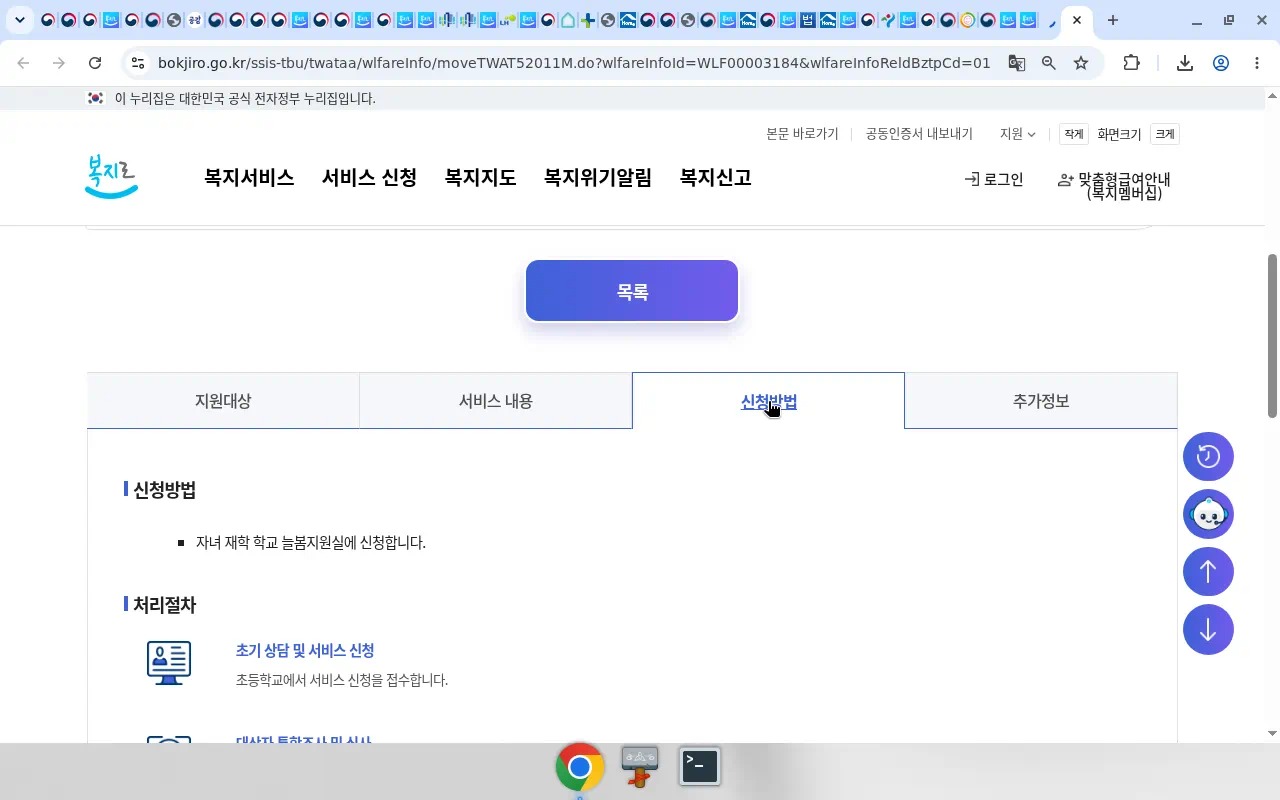Click the 신청방법 section heading
The height and width of the screenshot is (800, 1280).
pyautogui.click(x=165, y=490)
